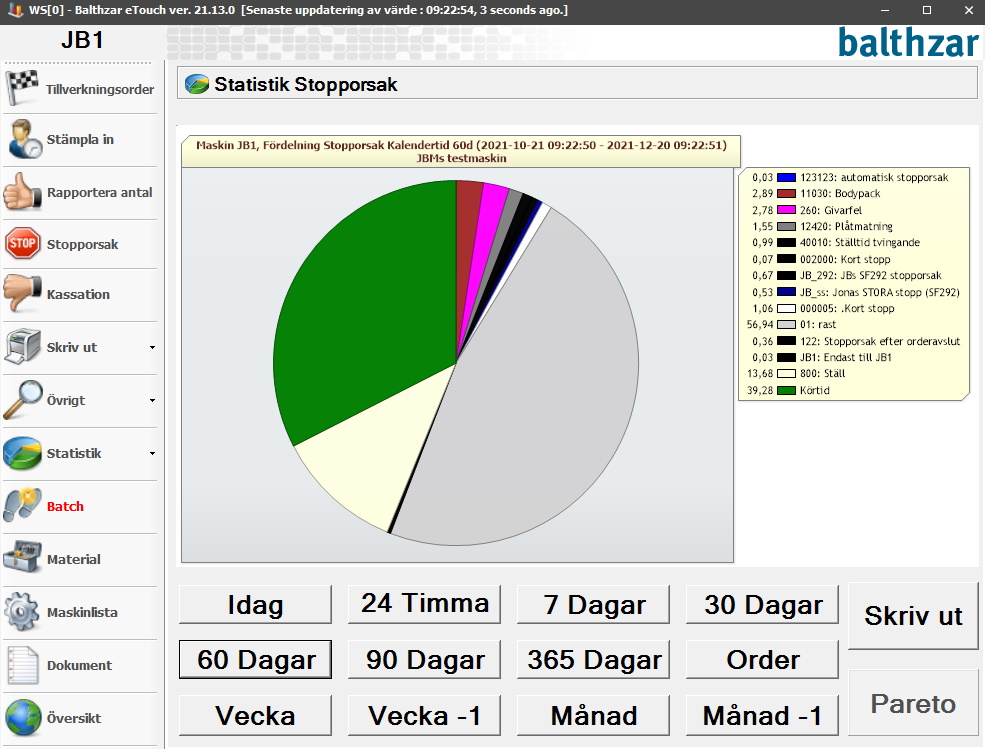985x749 pixels.
Task: Click the light gray swatch for 01: rast
Action: coord(786,325)
